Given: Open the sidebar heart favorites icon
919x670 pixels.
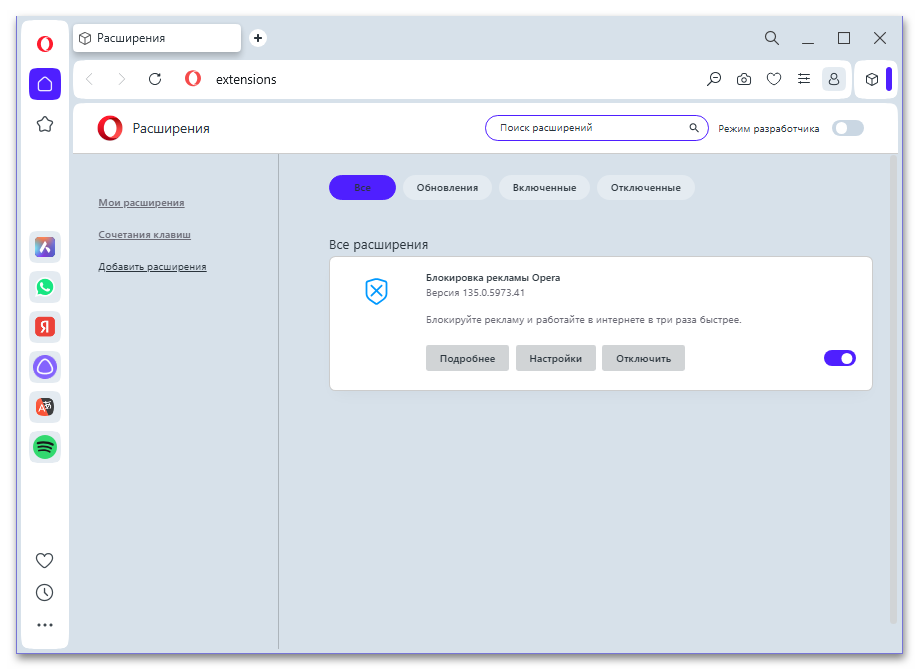Looking at the screenshot, I should coord(45,560).
